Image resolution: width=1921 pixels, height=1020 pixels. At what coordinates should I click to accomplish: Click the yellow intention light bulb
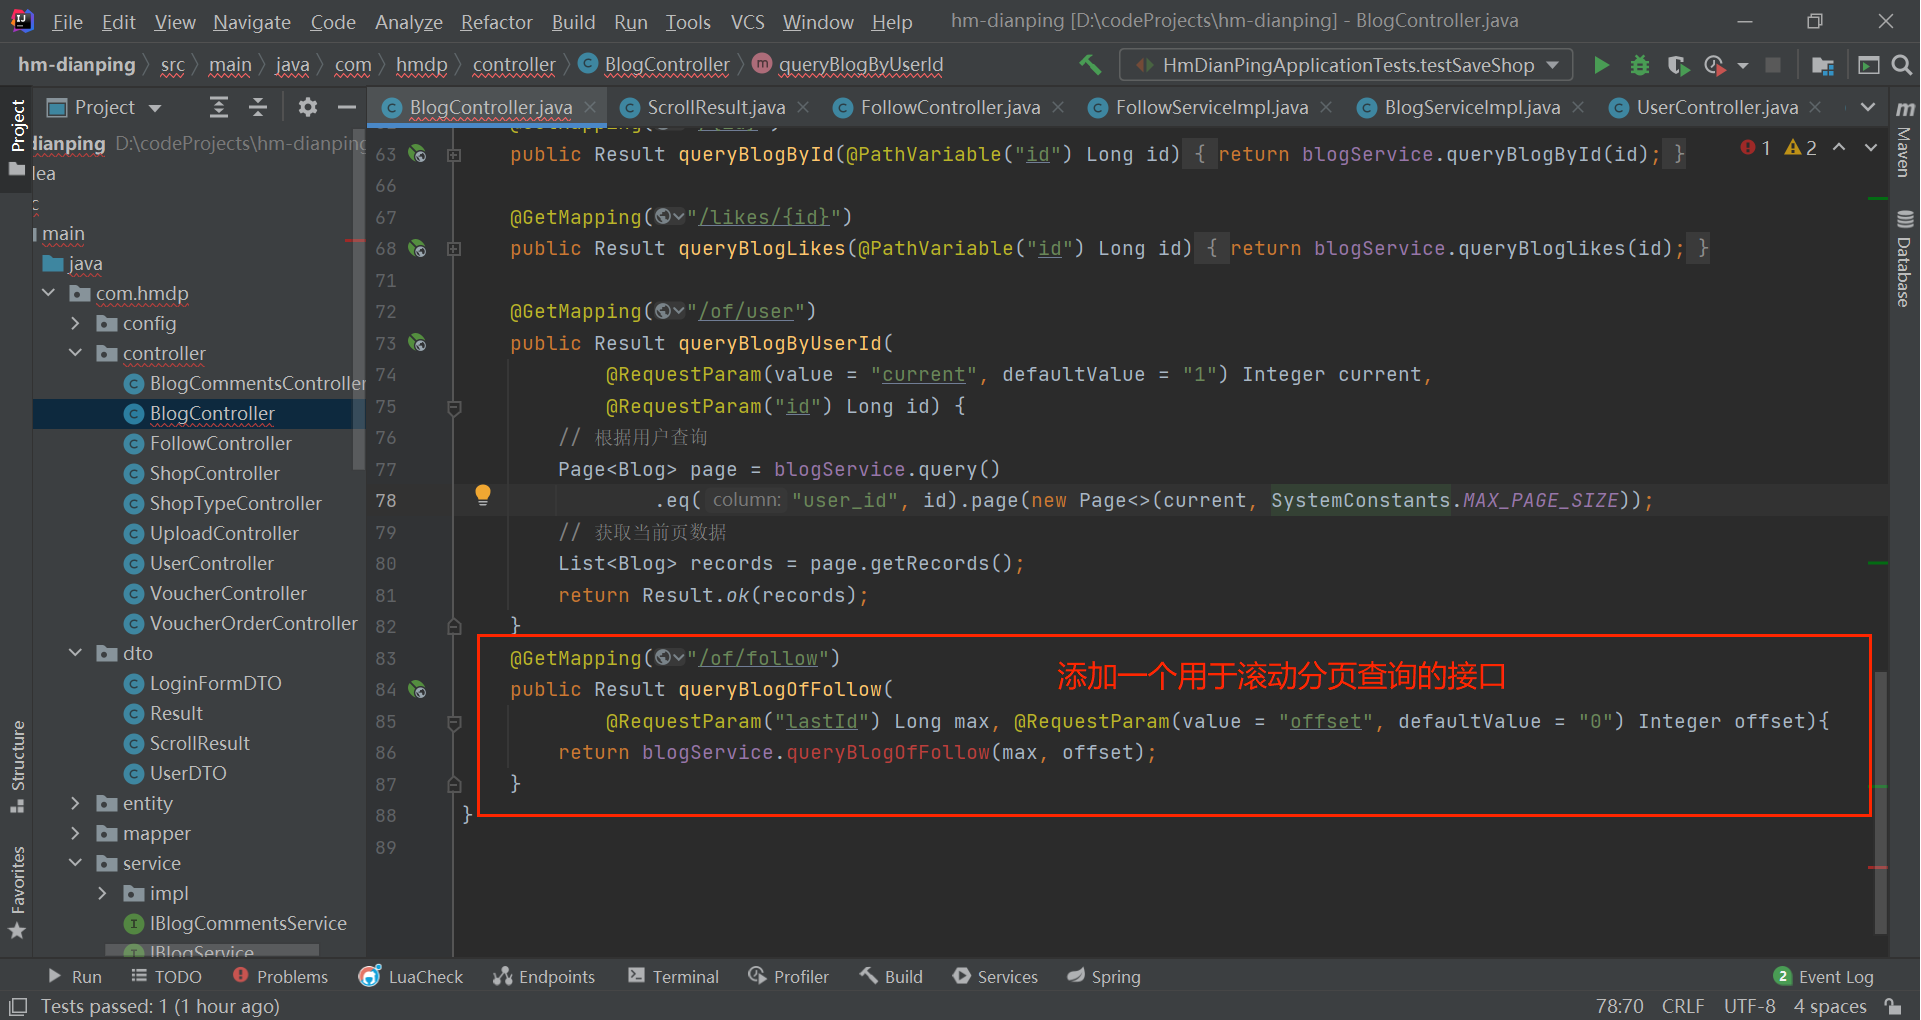coord(483,494)
